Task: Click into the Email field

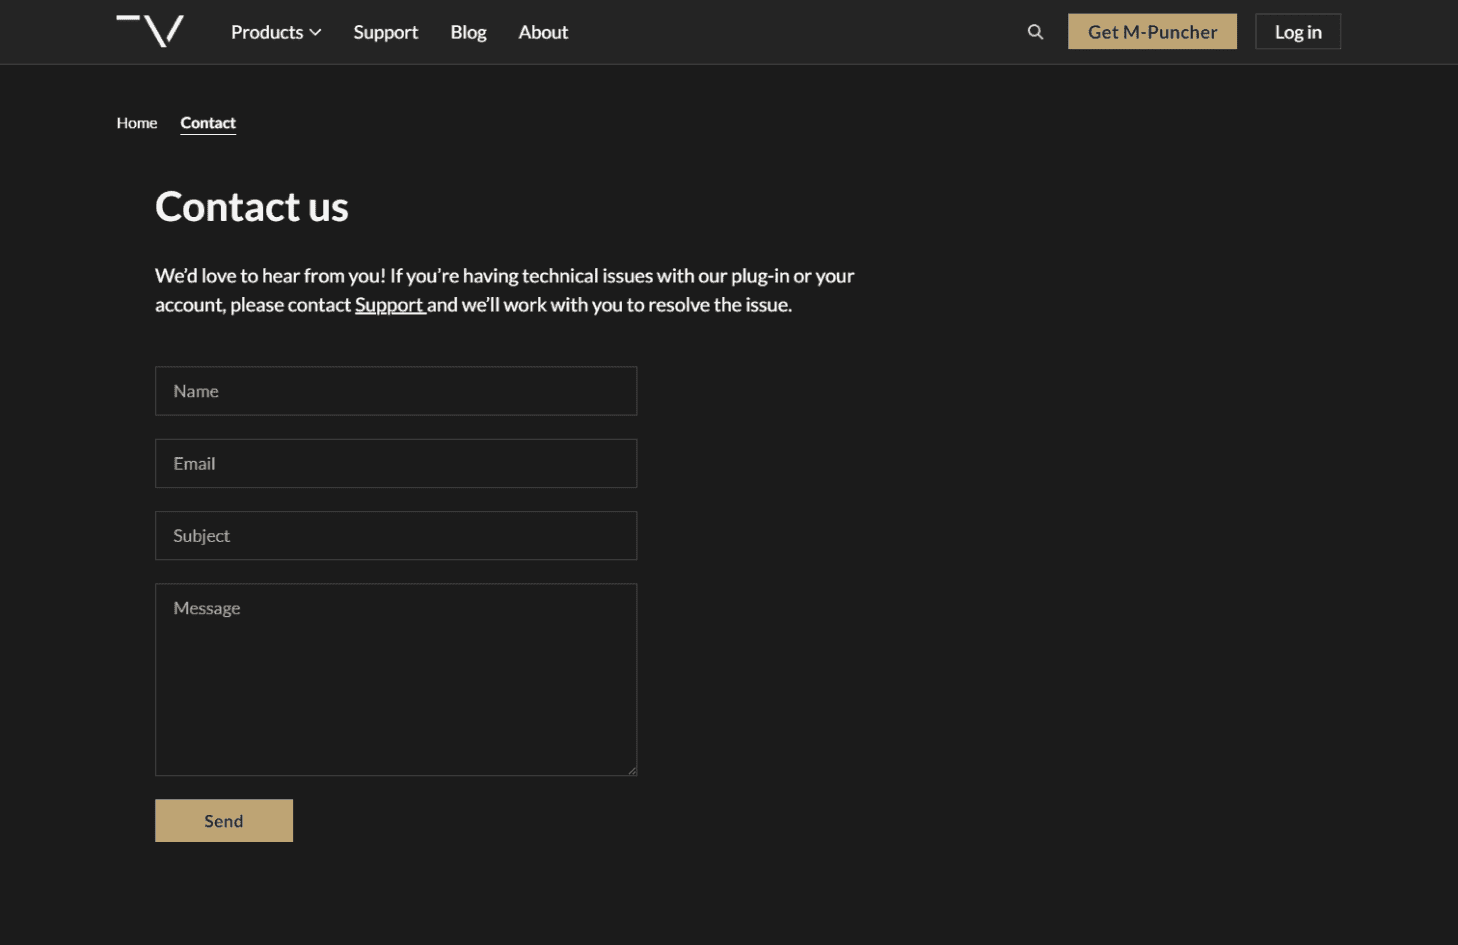Action: click(x=396, y=464)
